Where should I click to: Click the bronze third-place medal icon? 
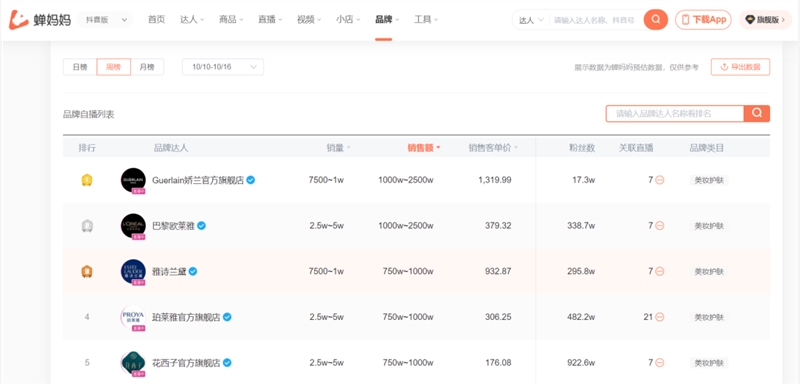[x=87, y=271]
